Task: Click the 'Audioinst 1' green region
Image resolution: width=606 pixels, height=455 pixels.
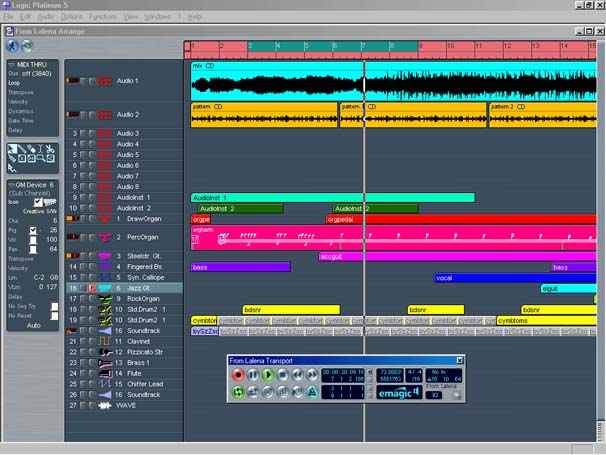Action: [x=333, y=198]
